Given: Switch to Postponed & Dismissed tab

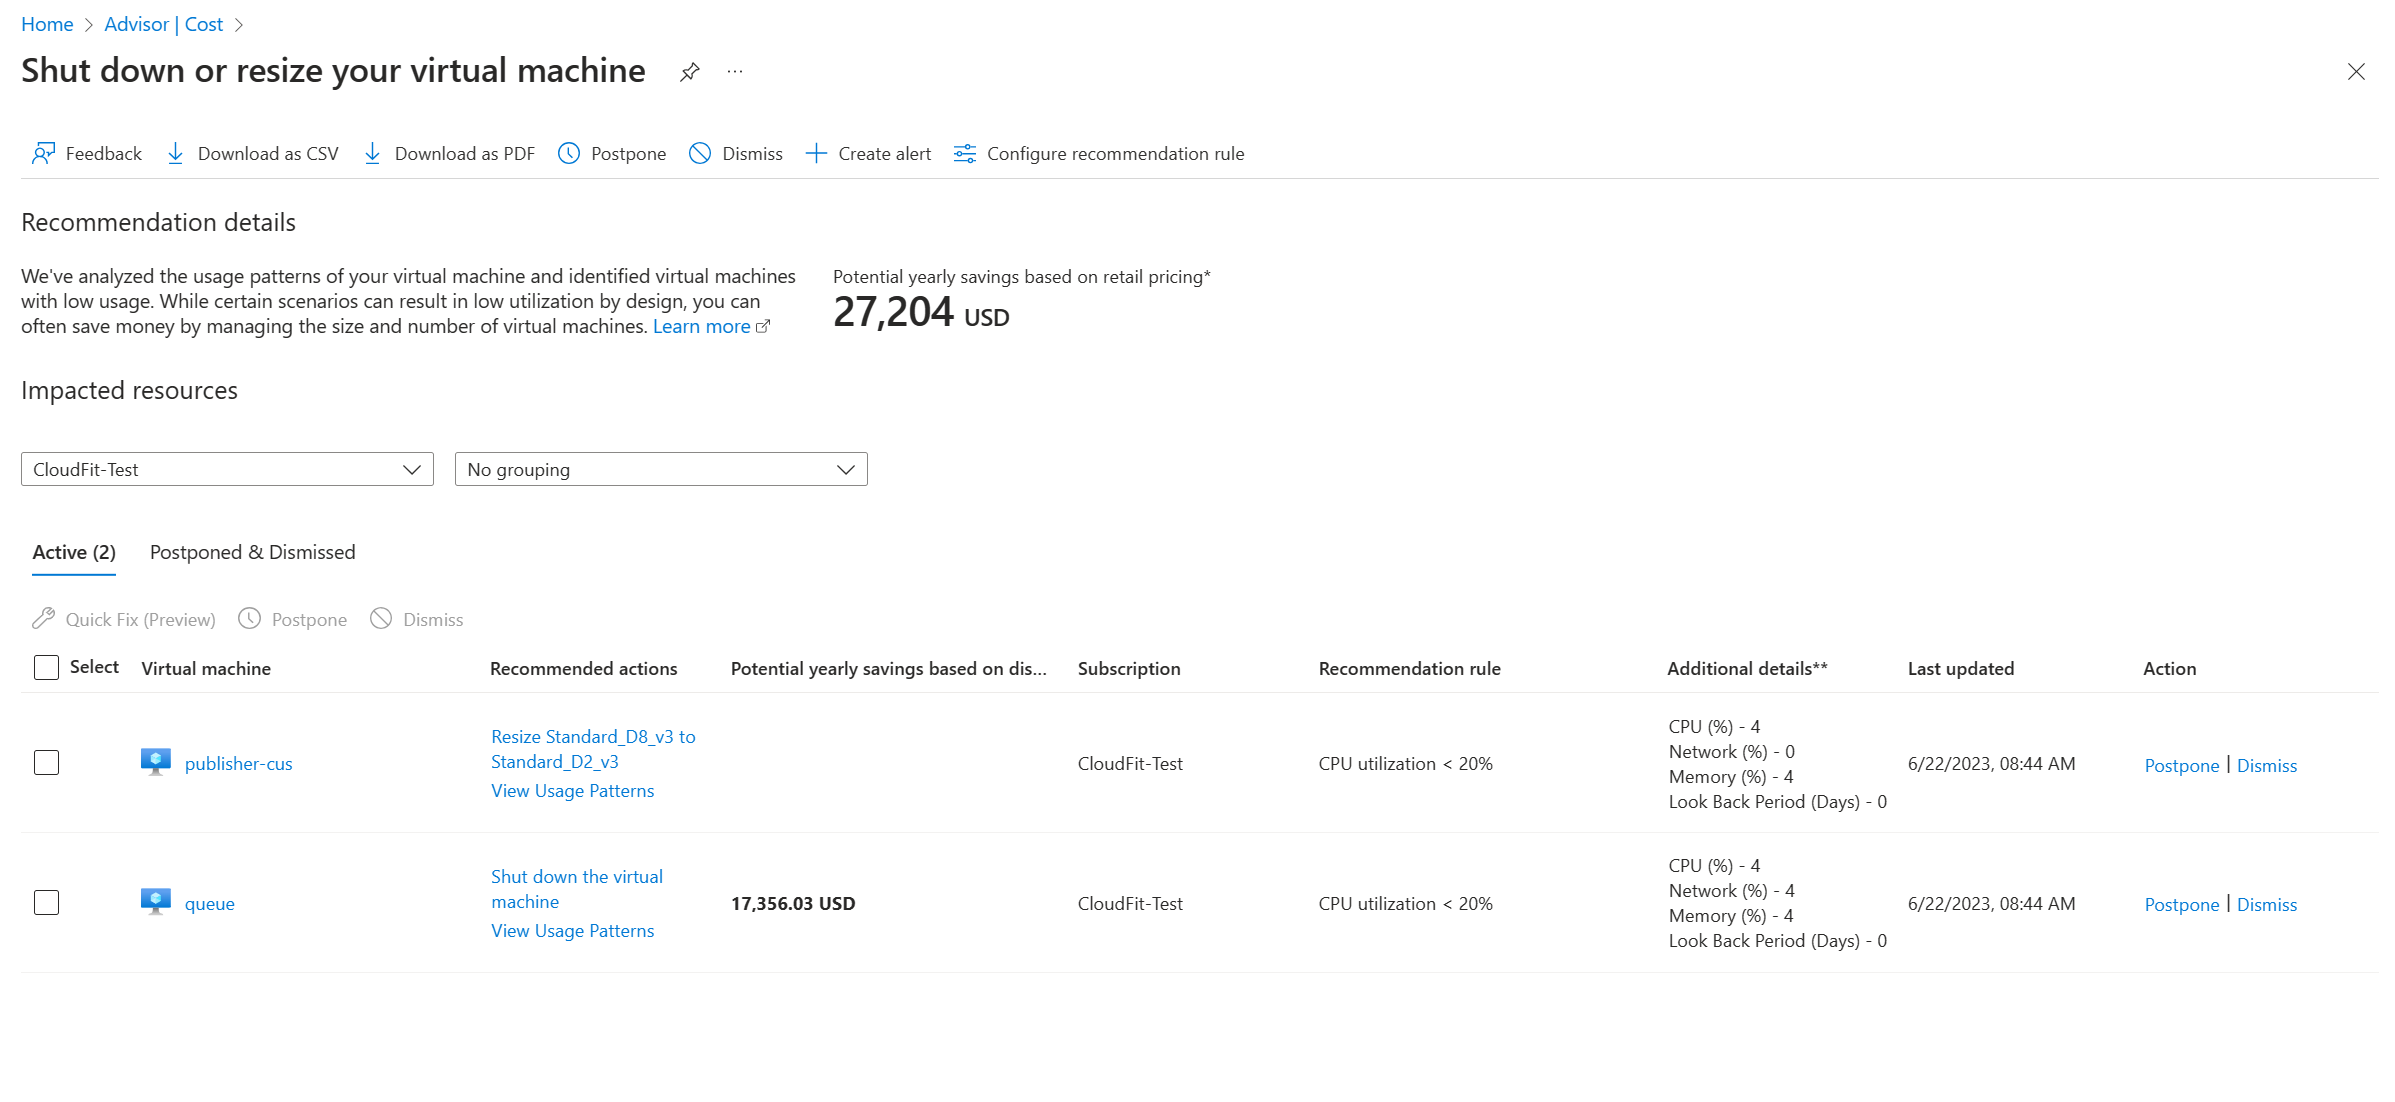Looking at the screenshot, I should click(x=252, y=552).
